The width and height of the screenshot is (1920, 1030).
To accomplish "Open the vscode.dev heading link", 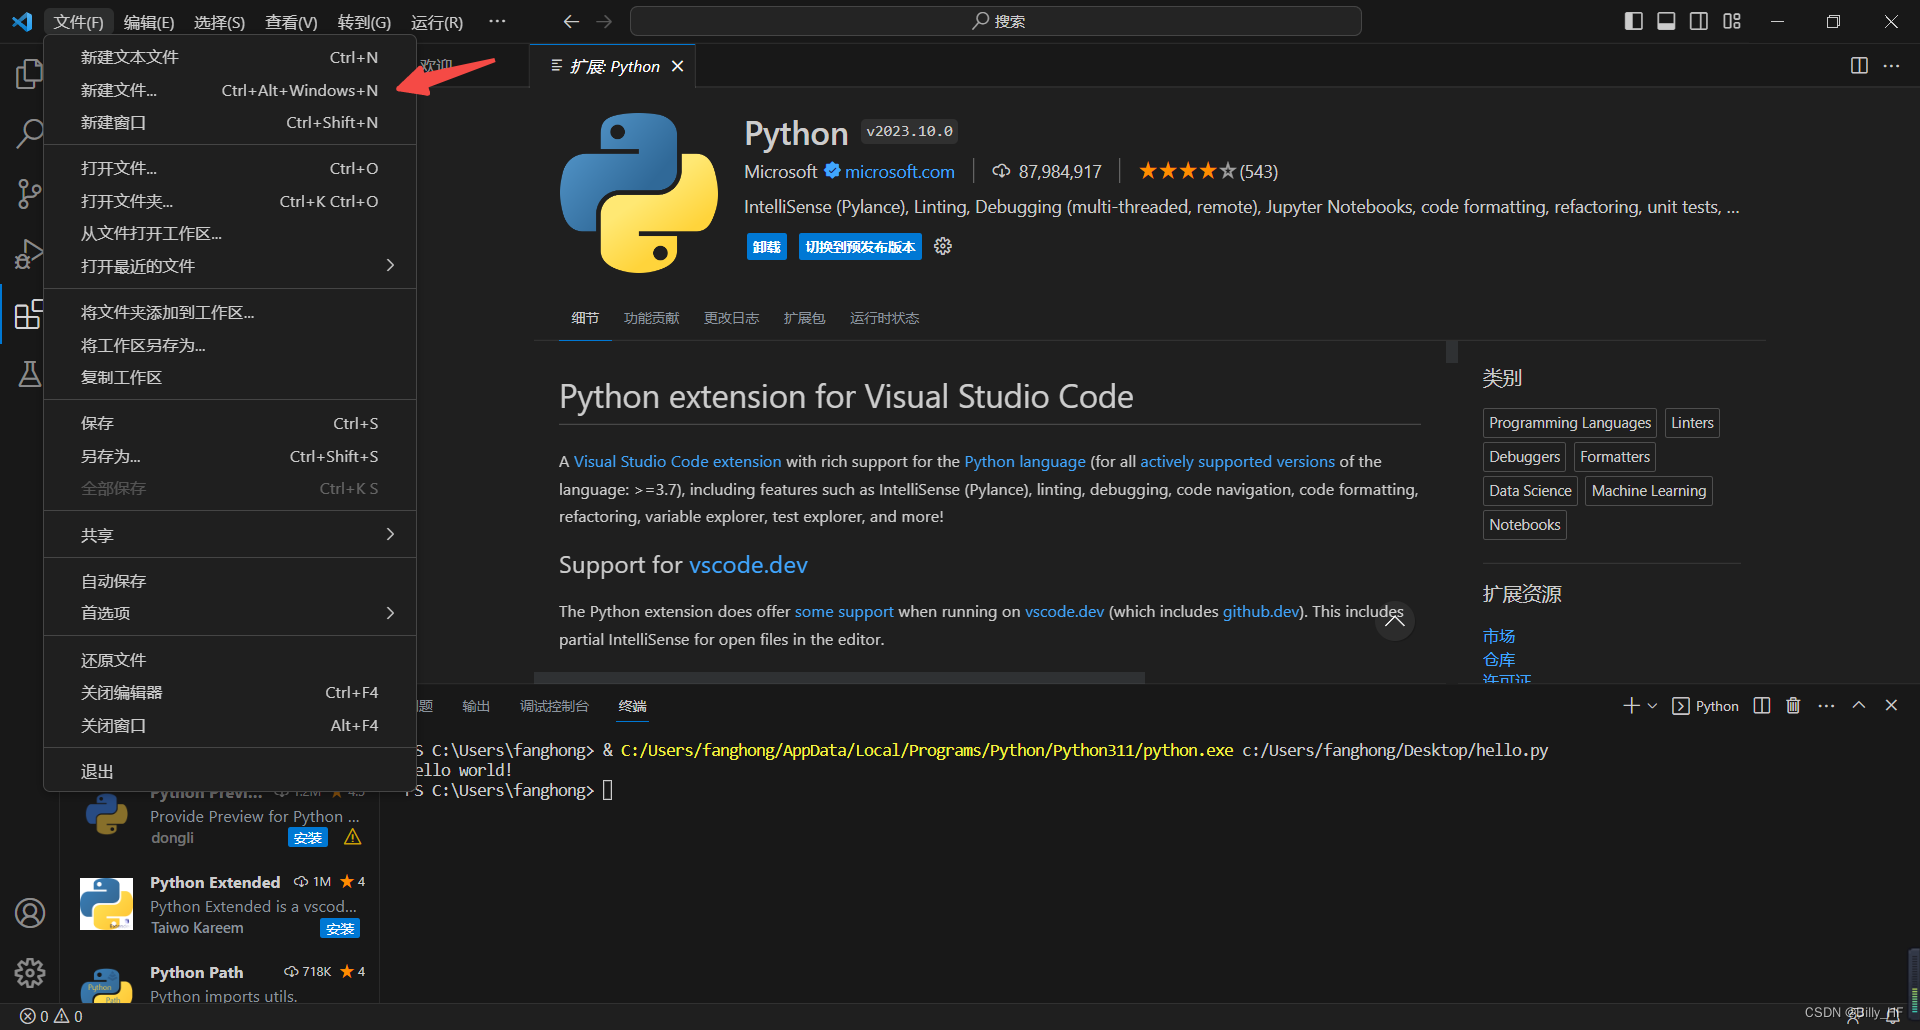I will [748, 565].
